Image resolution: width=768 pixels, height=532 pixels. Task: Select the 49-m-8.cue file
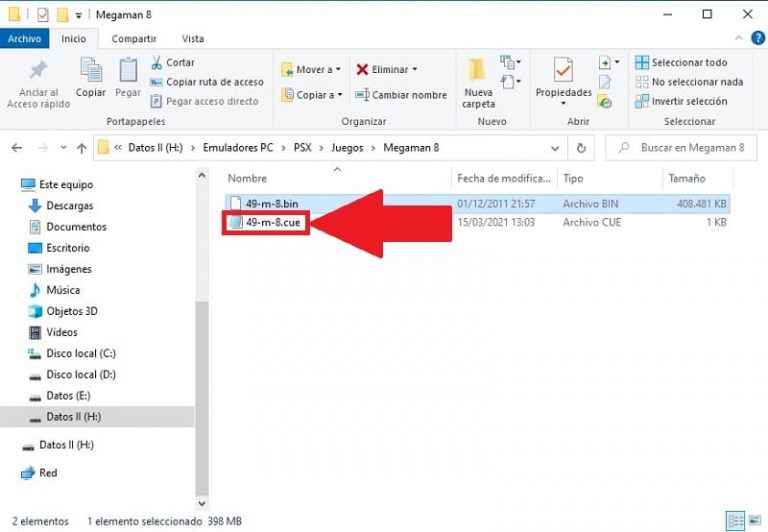coord(265,222)
